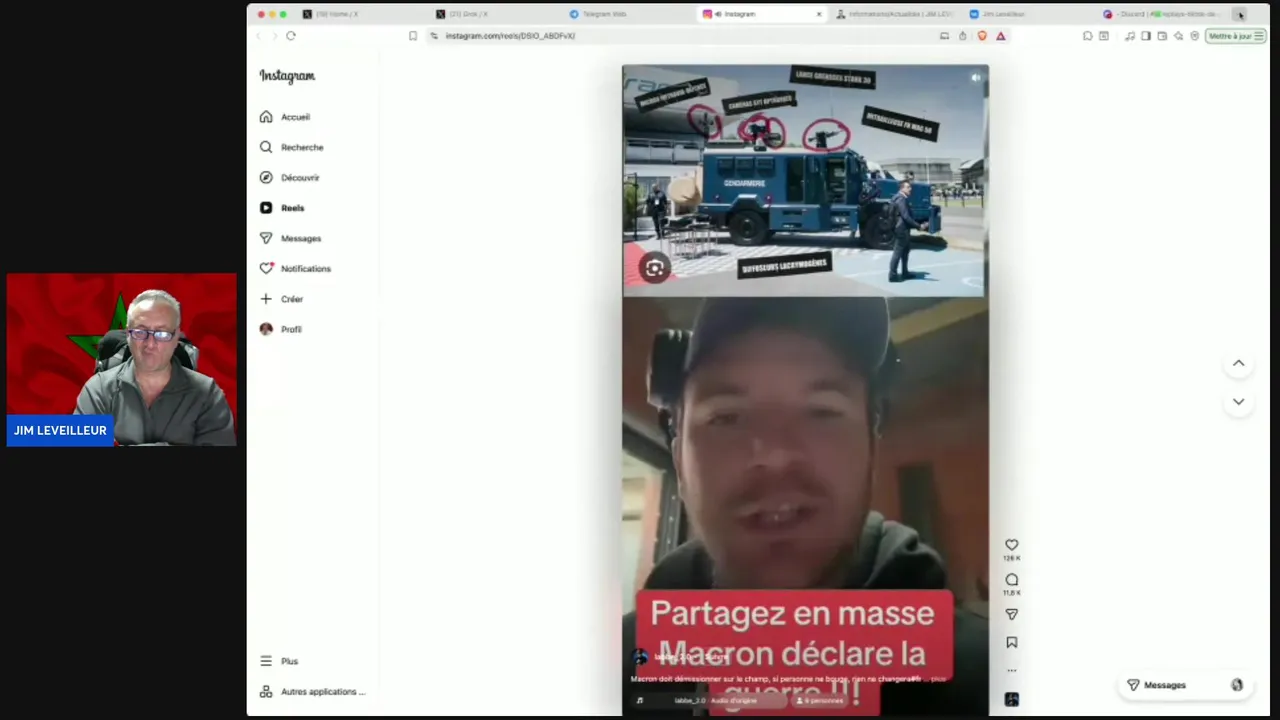Click the reel author's profile picture

[x=640, y=657]
